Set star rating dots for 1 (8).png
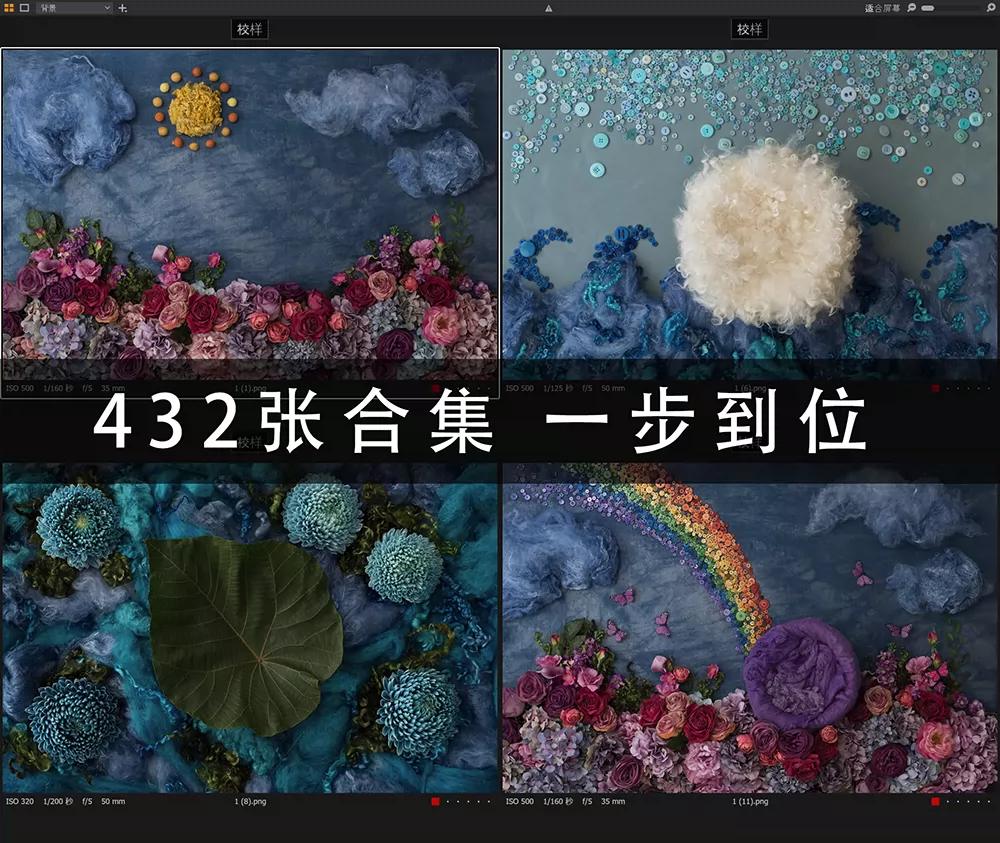Viewport: 1000px width, 843px height. click(x=469, y=802)
